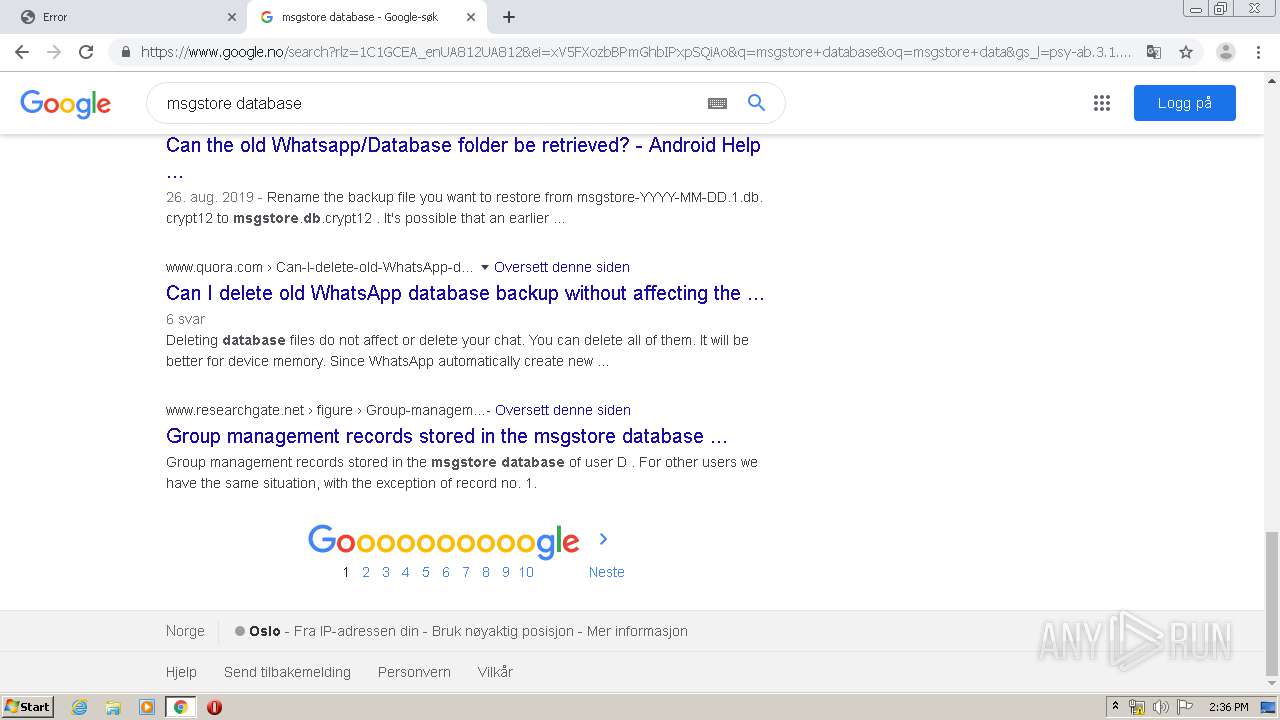Click the Google logo in header
Screen dimensions: 1280x720
coord(66,104)
